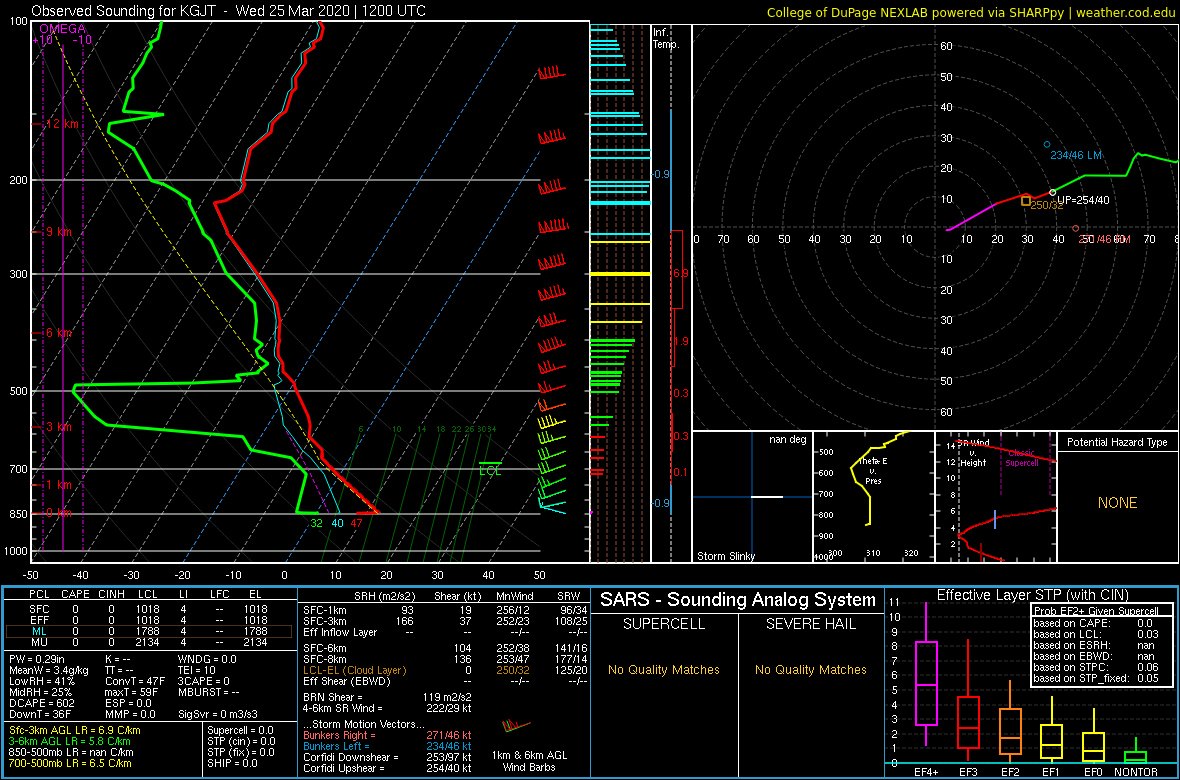The image size is (1180, 780).
Task: Click the green surface dewpoint value 32
Action: point(316,523)
